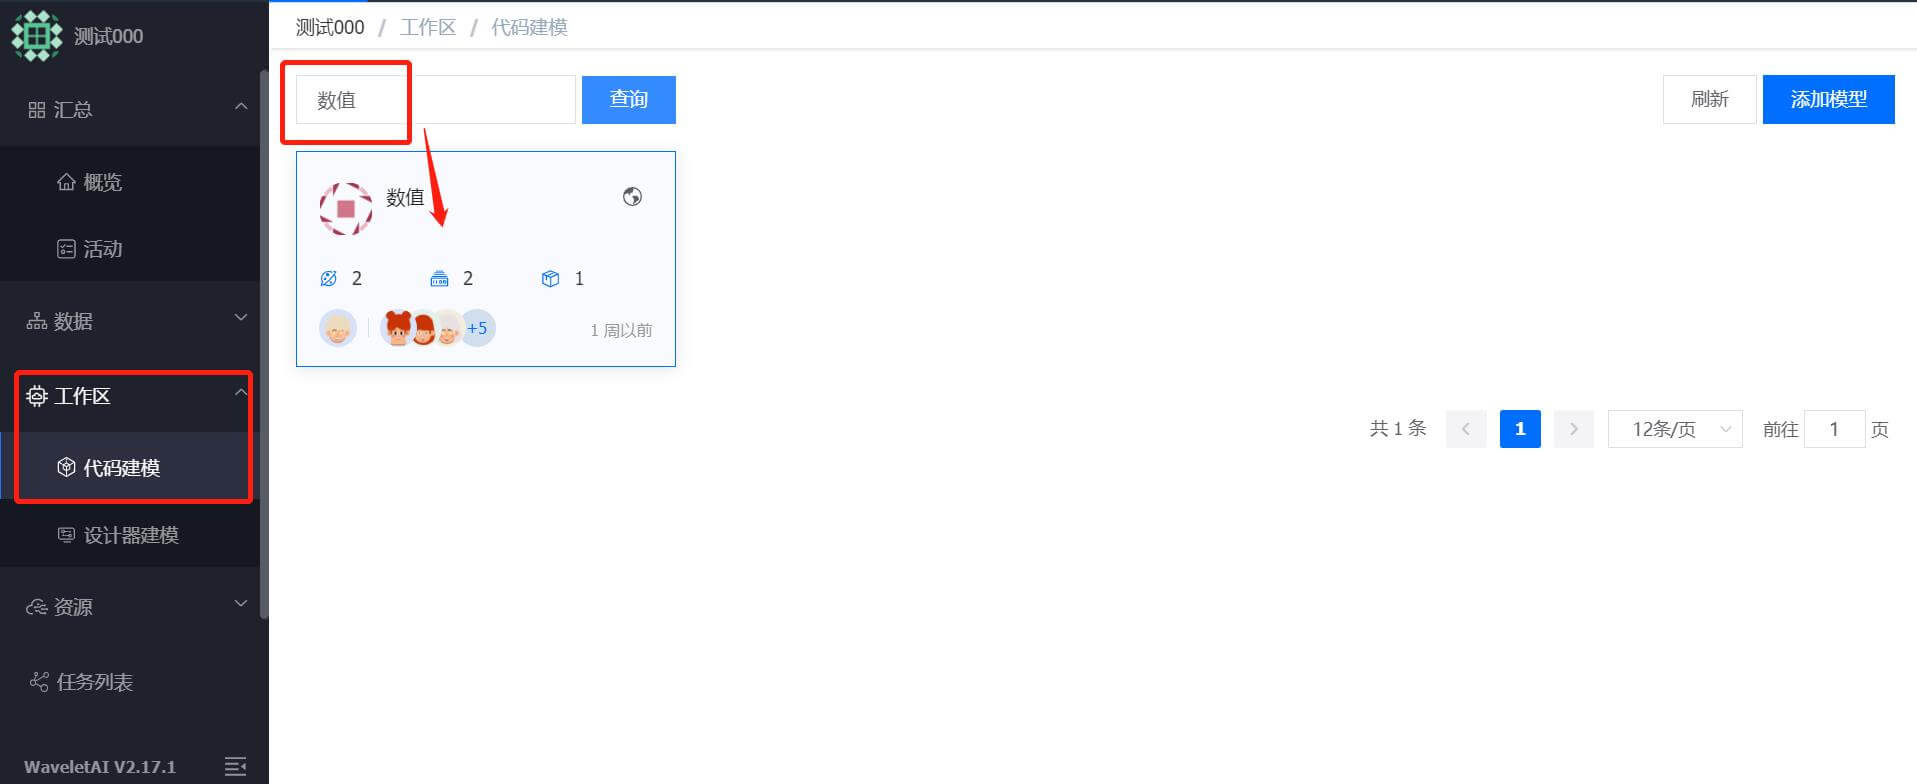1917x784 pixels.
Task: Open 设计器建模 in the sidebar
Action: [128, 535]
